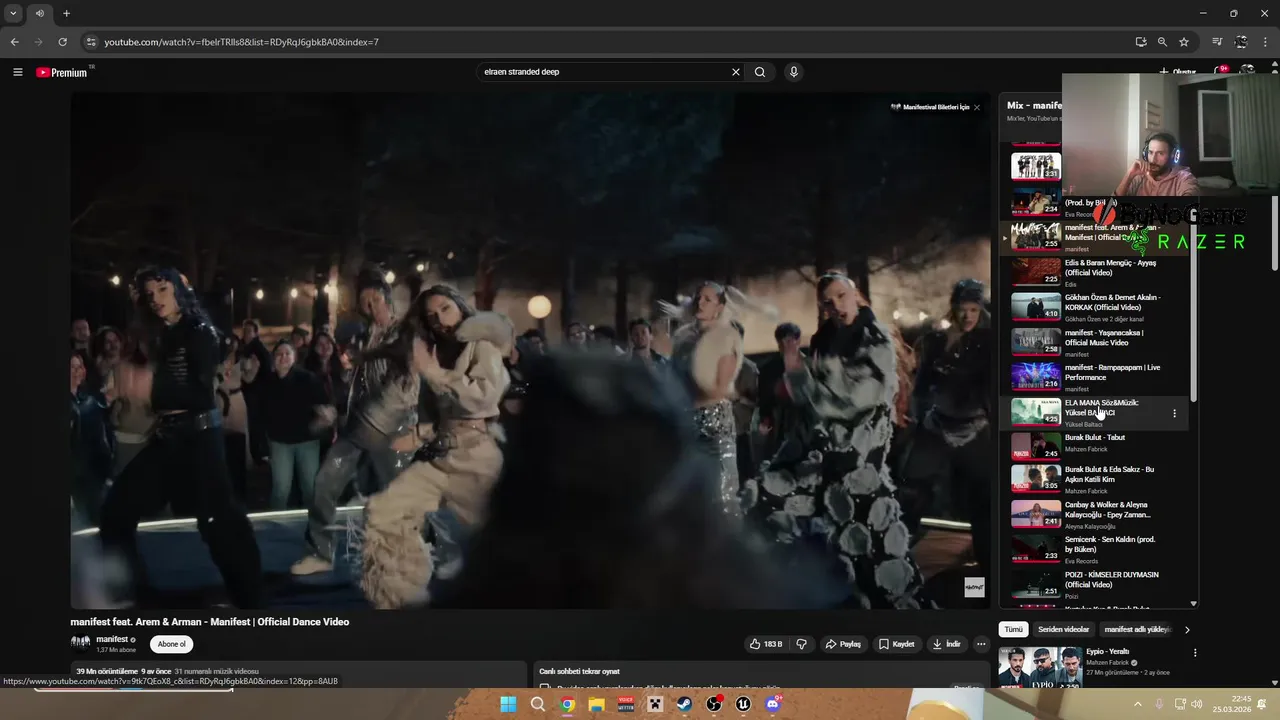Image resolution: width=1280 pixels, height=720 pixels.
Task: Clear the search box with the X
Action: point(736,72)
